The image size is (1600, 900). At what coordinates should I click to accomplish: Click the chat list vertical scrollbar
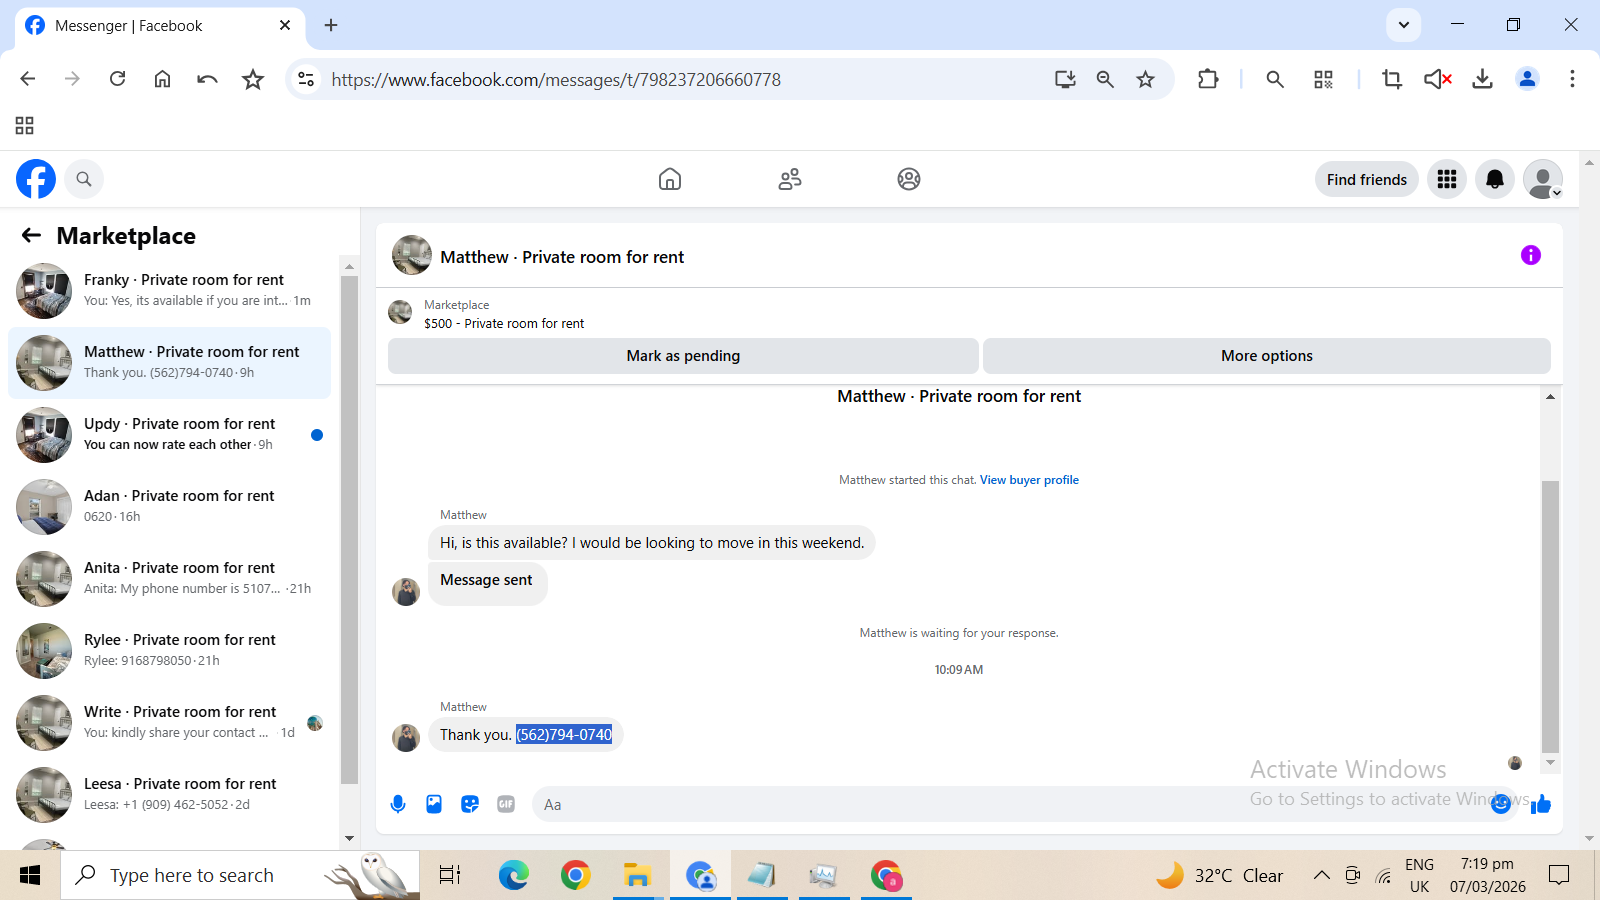point(349,530)
